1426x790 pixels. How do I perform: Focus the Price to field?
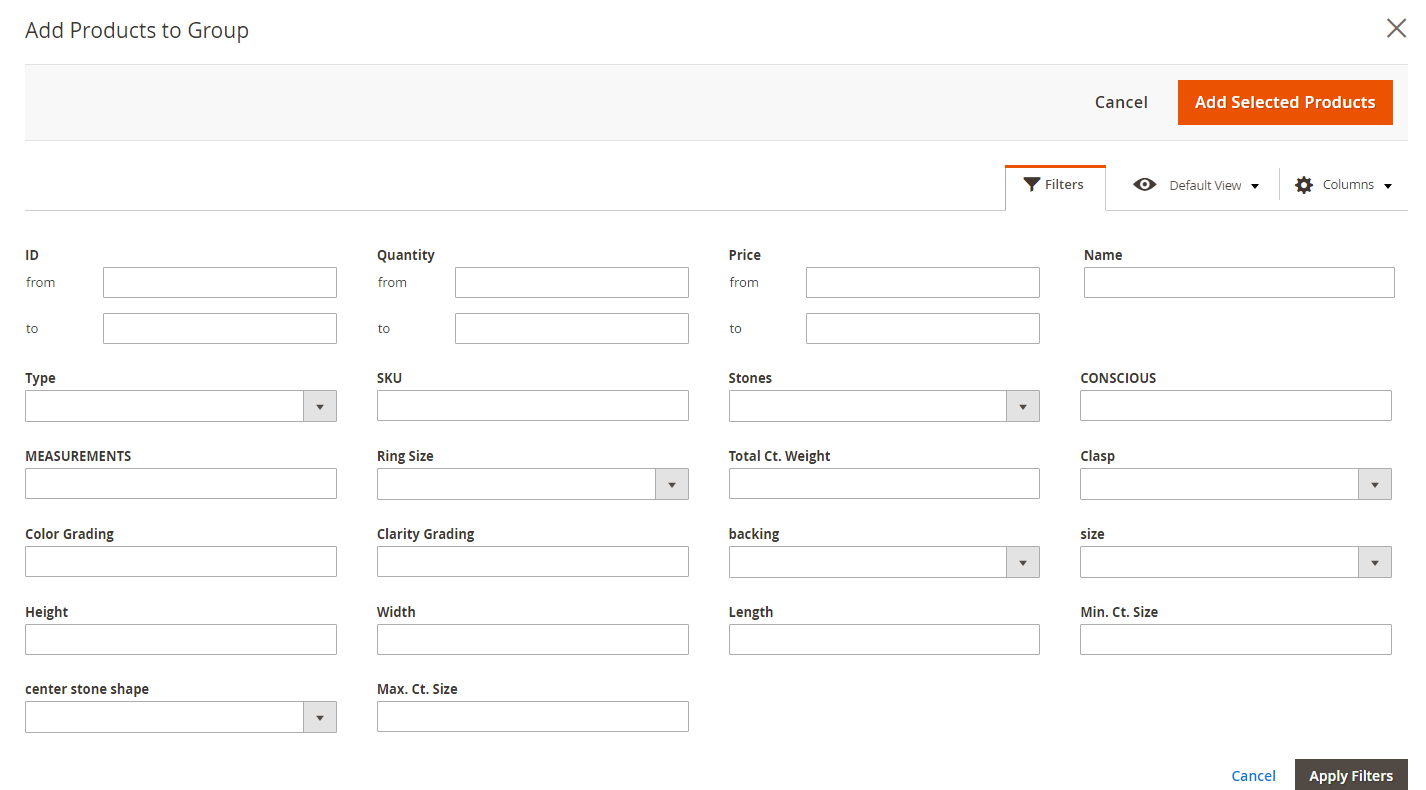923,328
